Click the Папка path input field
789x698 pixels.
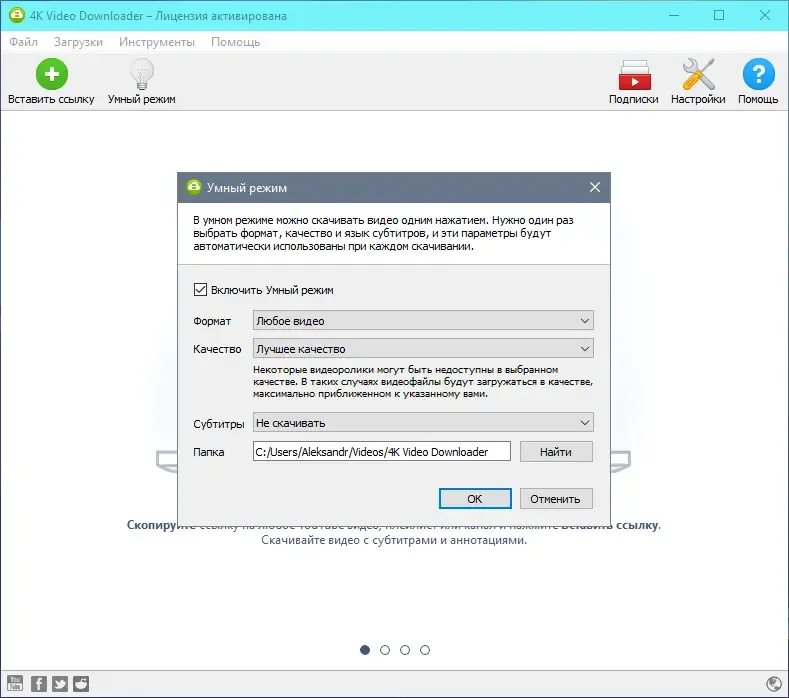click(x=381, y=451)
